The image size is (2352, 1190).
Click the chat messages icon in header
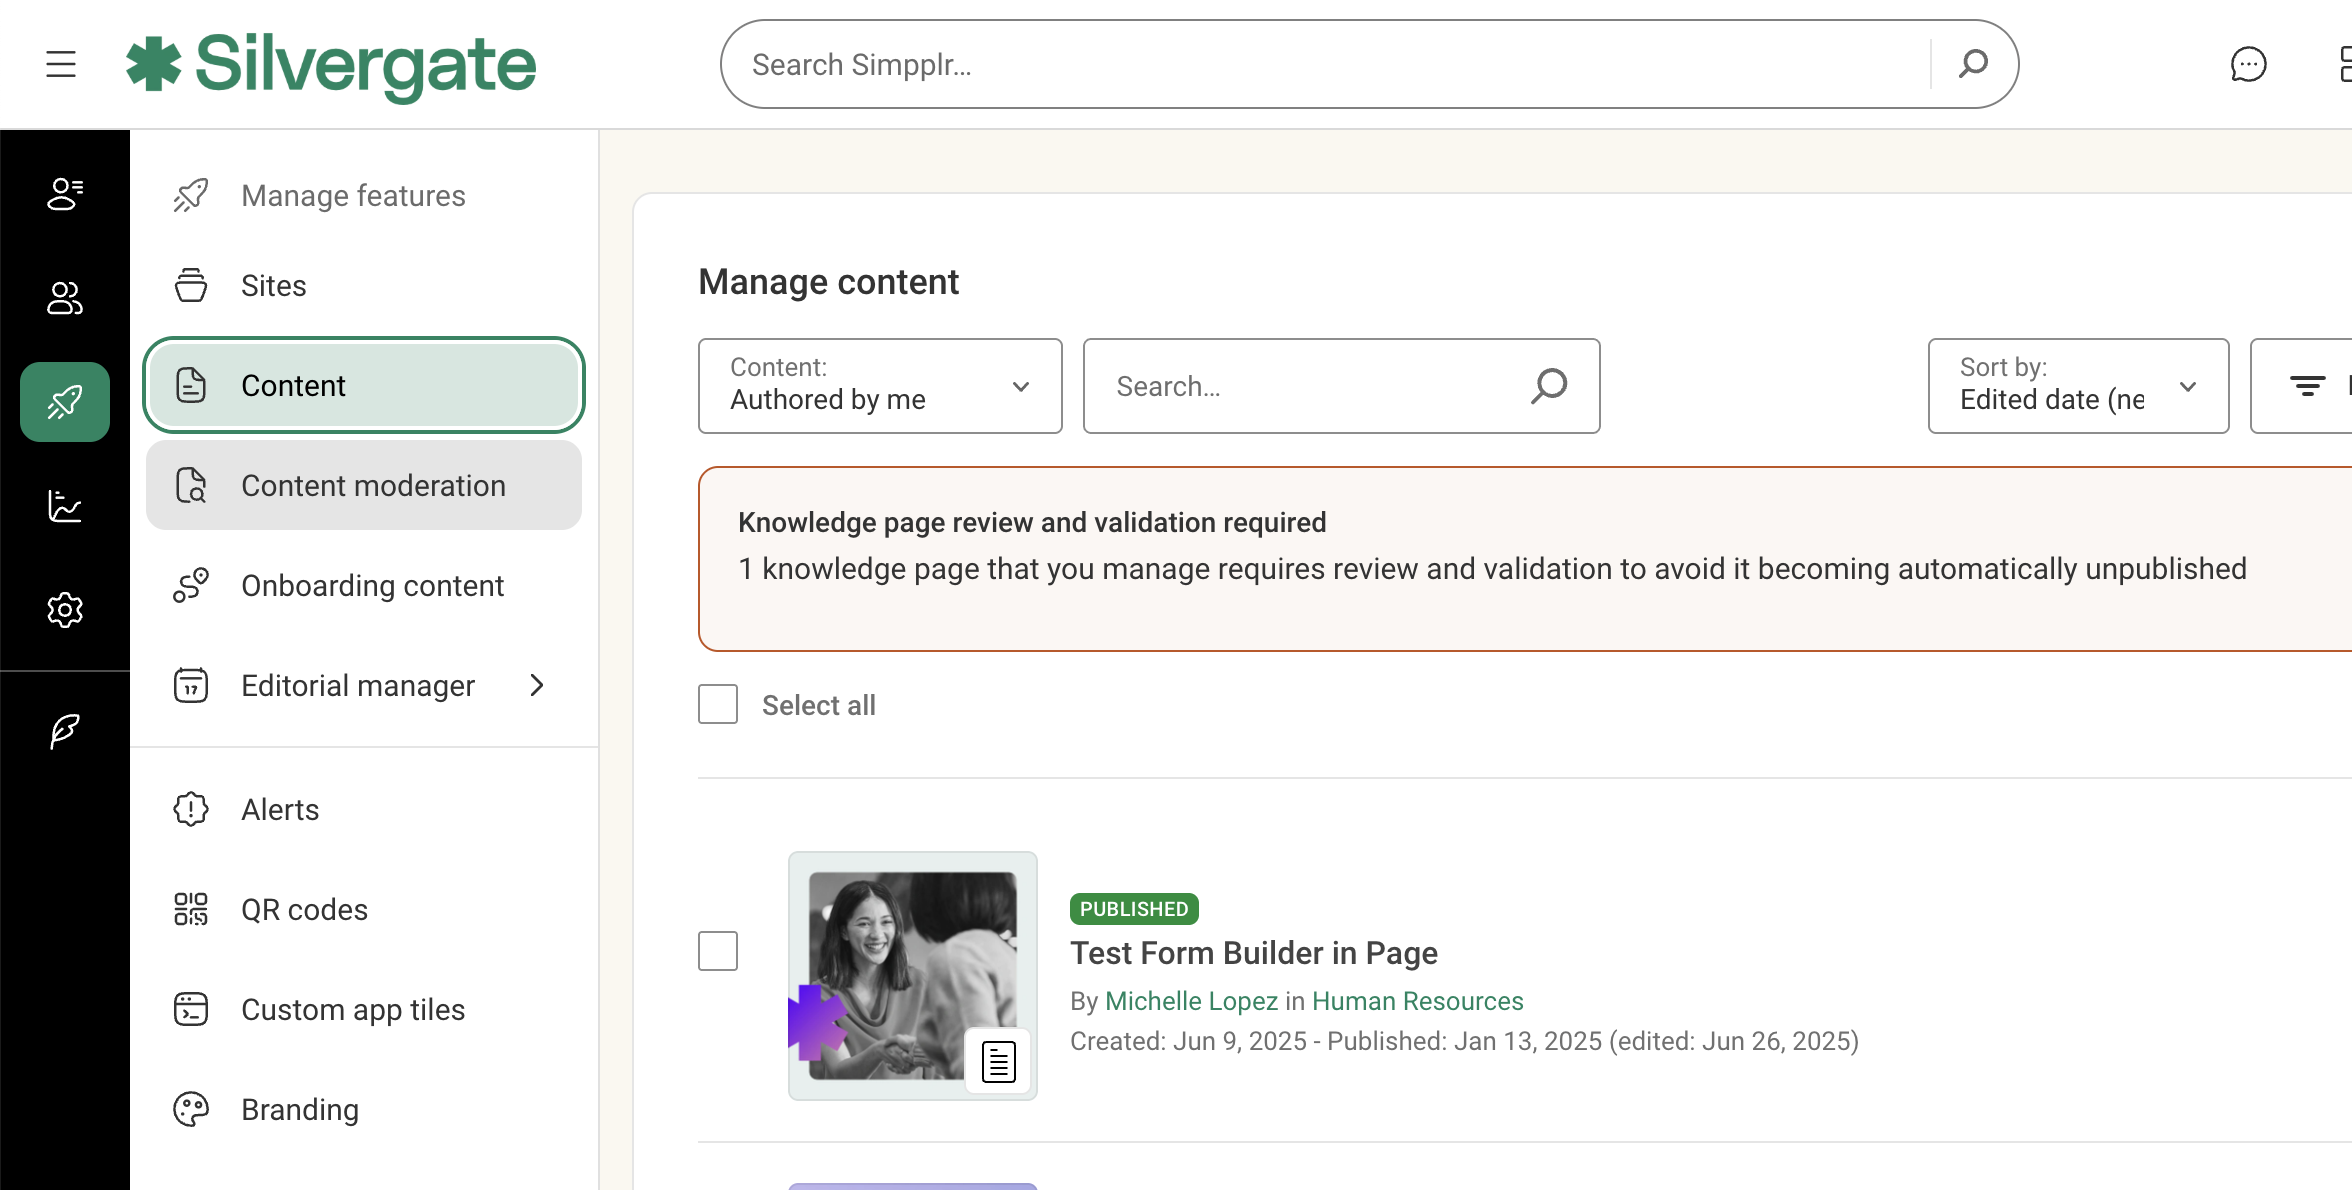coord(2248,64)
